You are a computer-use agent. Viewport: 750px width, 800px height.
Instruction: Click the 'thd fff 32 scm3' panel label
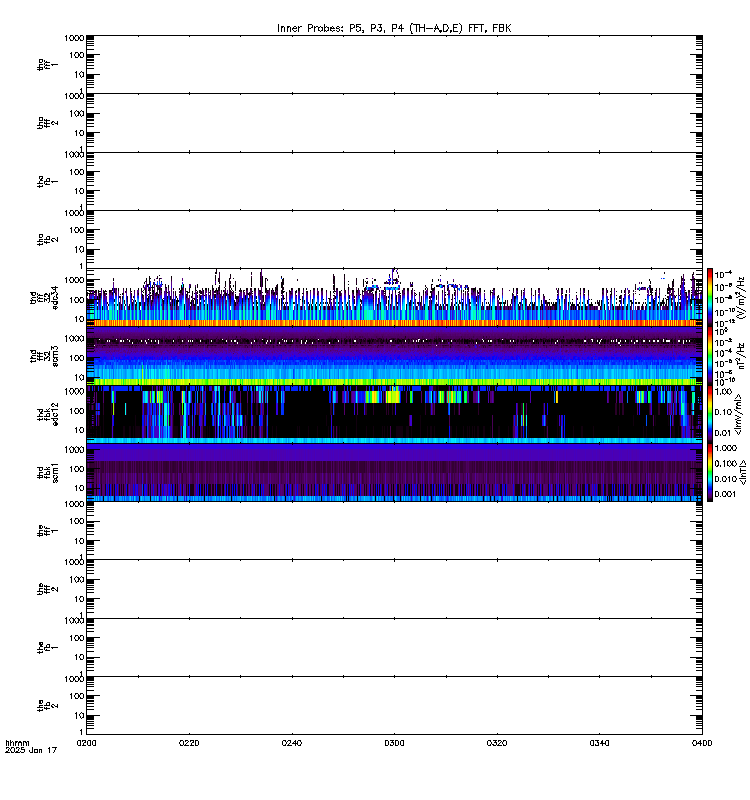(44, 356)
